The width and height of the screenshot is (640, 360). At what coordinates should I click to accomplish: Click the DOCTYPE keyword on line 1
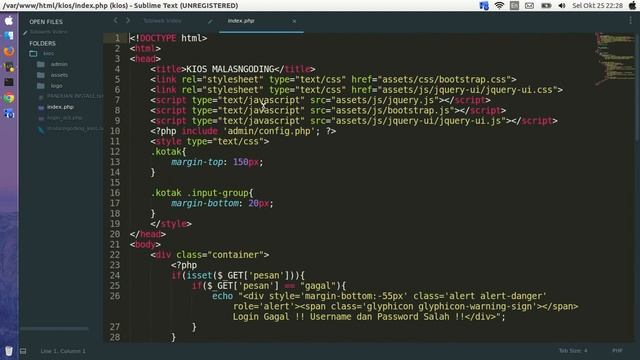158,38
